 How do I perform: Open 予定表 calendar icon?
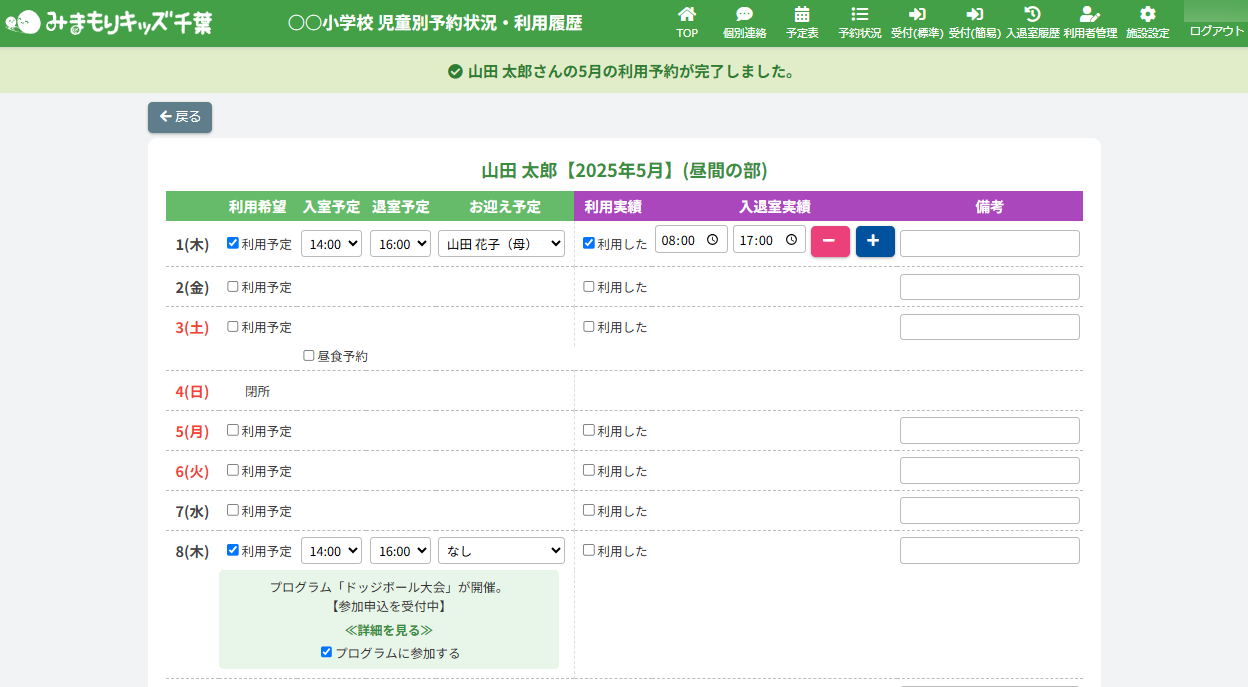click(x=802, y=15)
